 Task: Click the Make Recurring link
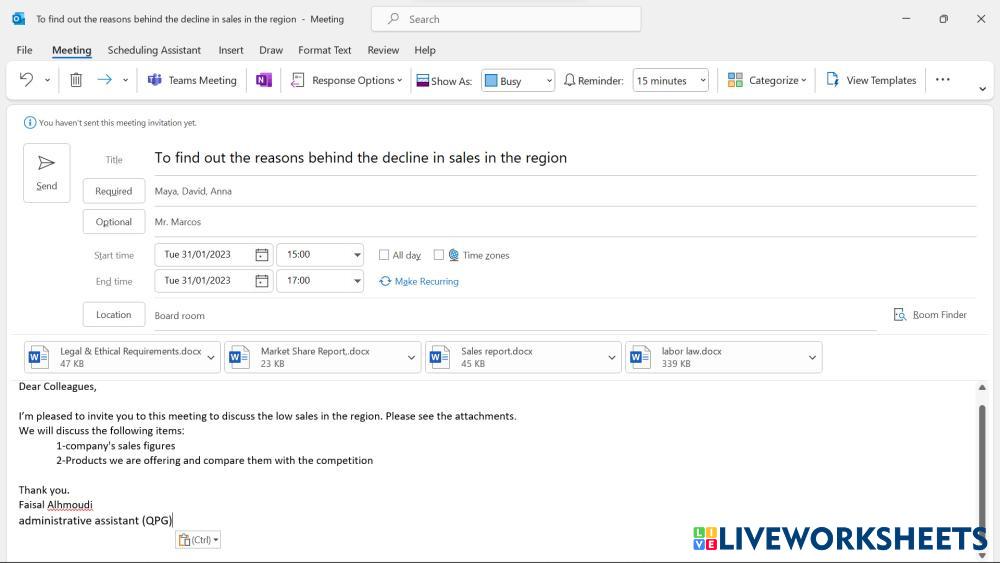click(419, 282)
